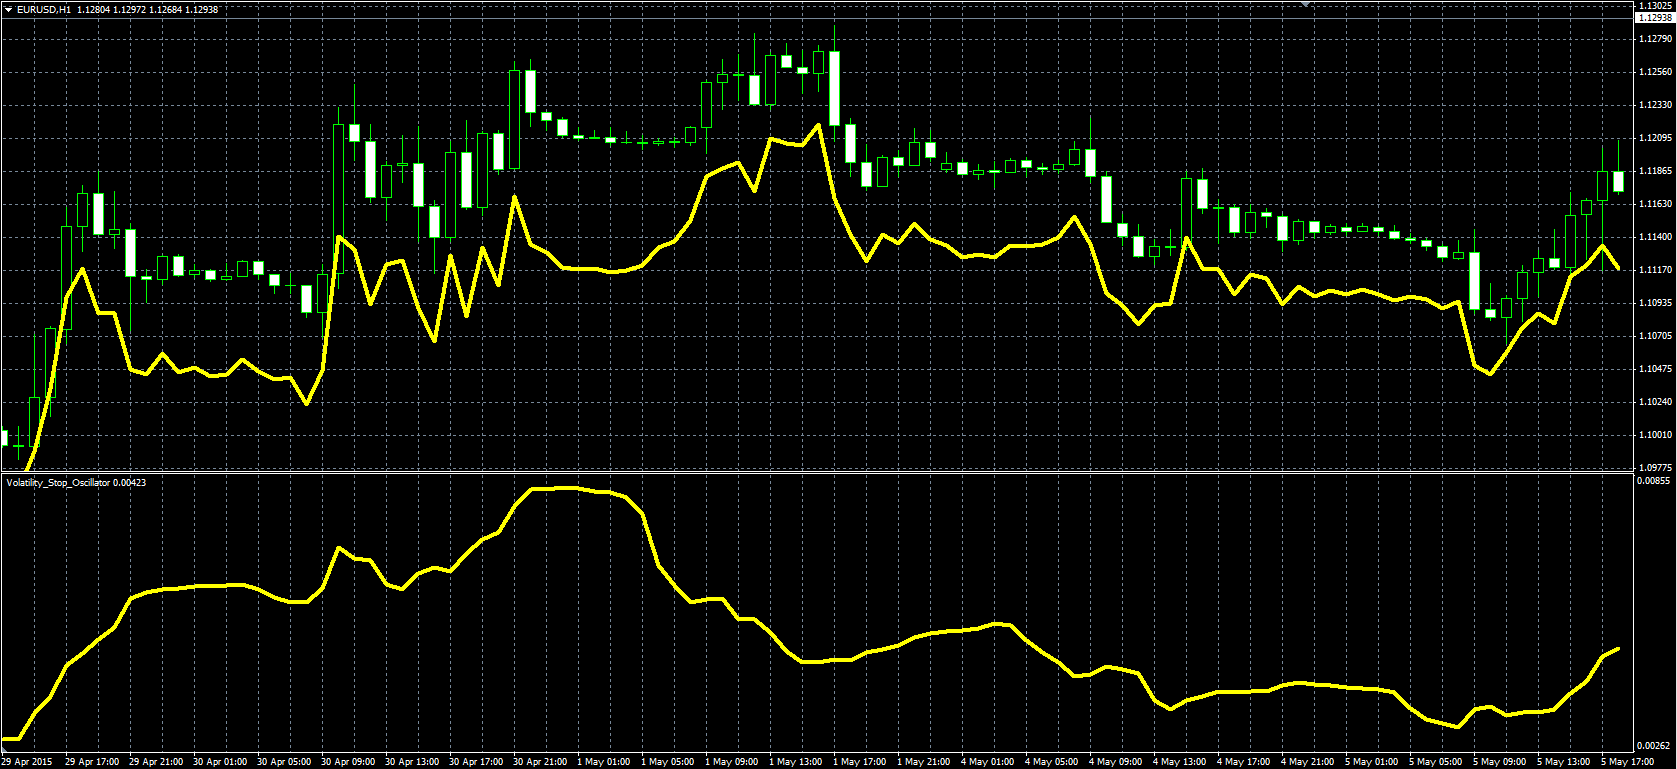Click the 5 May 01:00 time label
This screenshot has width=1677, height=769.
[x=1372, y=762]
